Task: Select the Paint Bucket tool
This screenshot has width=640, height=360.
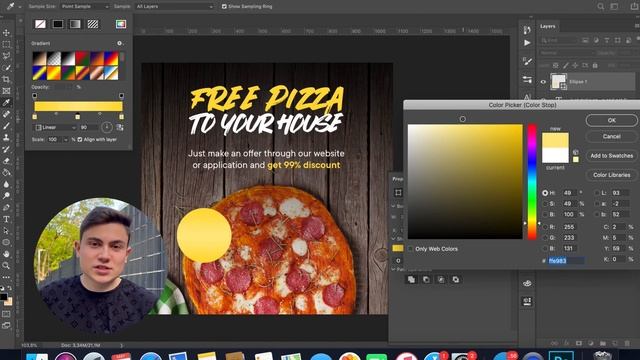Action: [6, 173]
